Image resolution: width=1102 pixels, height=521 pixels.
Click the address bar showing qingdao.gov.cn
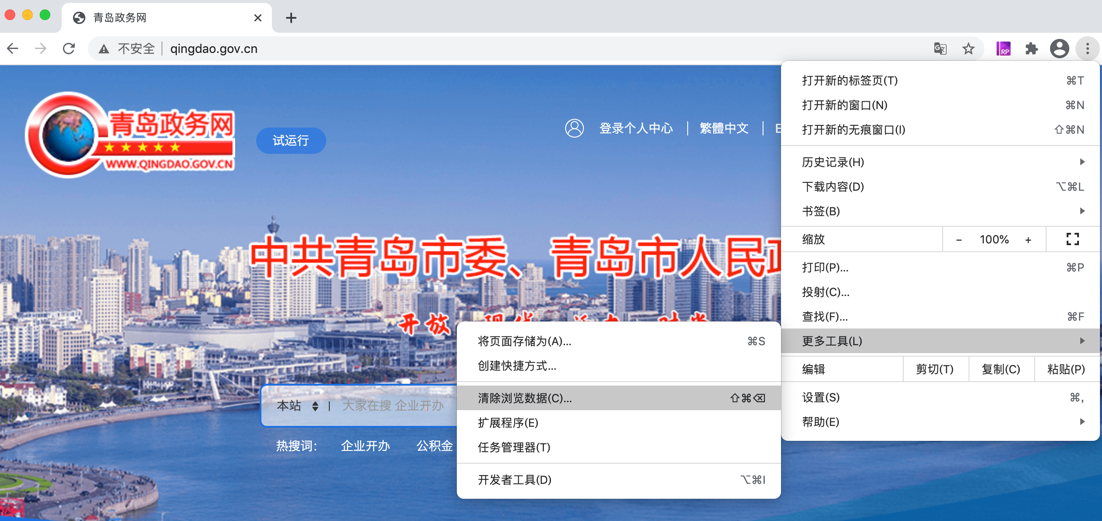click(x=500, y=48)
